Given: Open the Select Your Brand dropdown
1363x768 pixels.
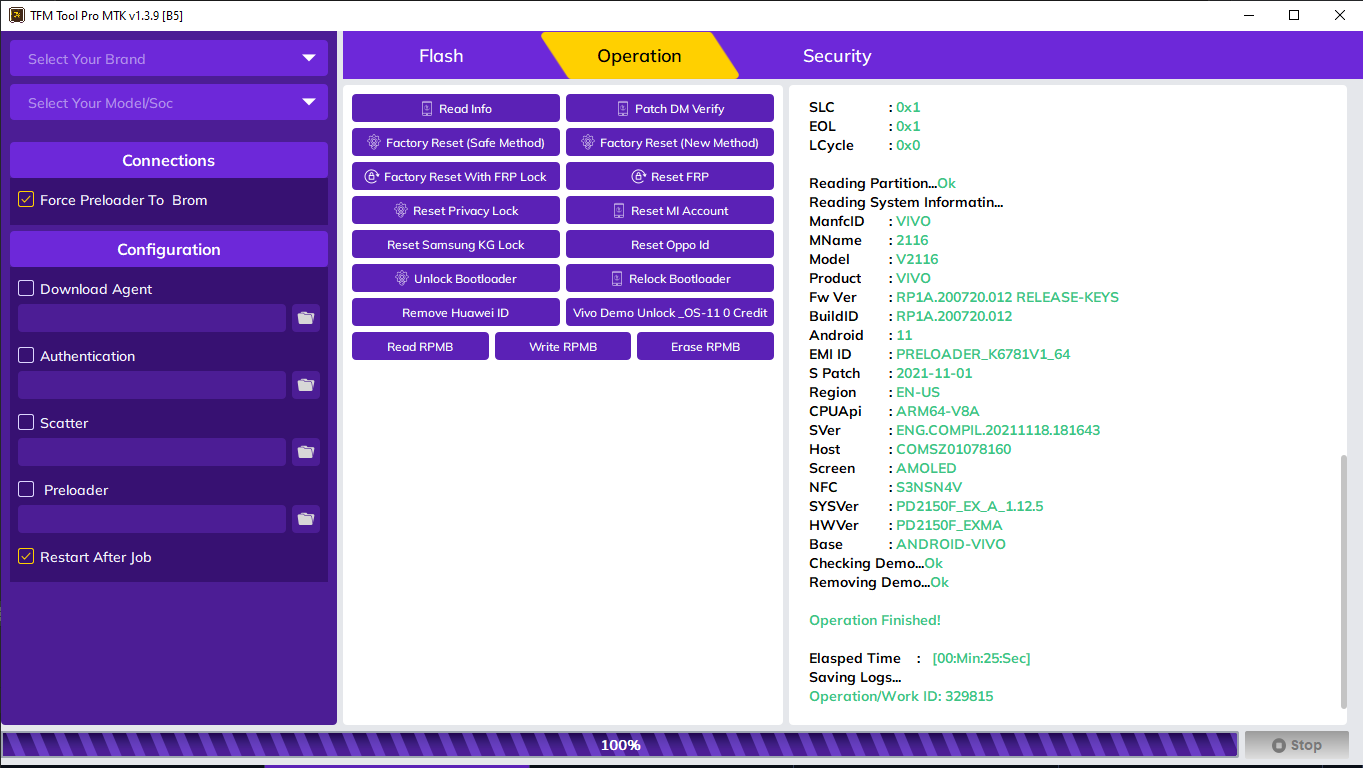Looking at the screenshot, I should (x=169, y=58).
